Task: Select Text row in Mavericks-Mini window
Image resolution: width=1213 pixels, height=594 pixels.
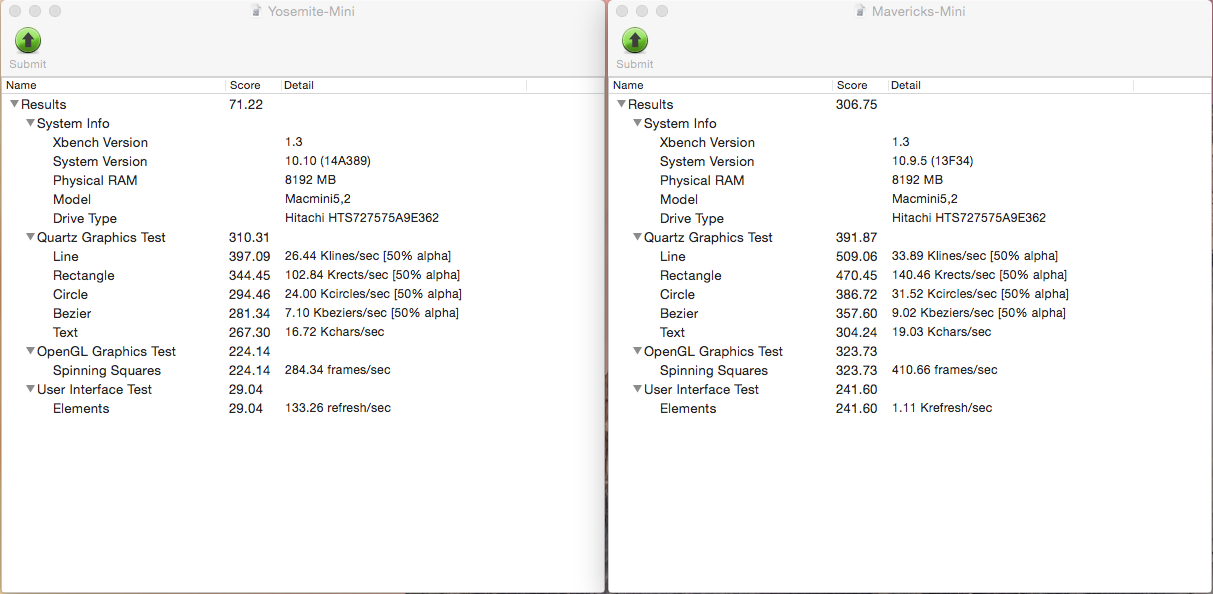Action: tap(910, 332)
